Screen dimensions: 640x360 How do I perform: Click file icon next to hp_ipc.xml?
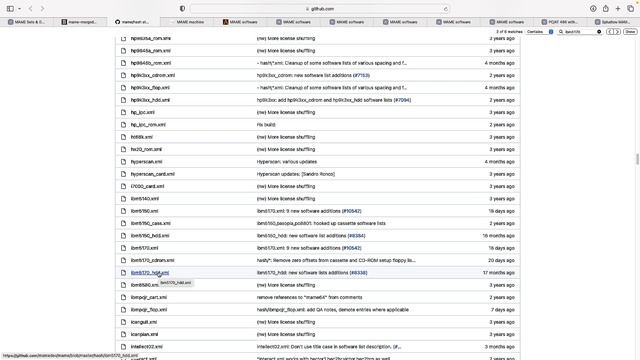(123, 112)
